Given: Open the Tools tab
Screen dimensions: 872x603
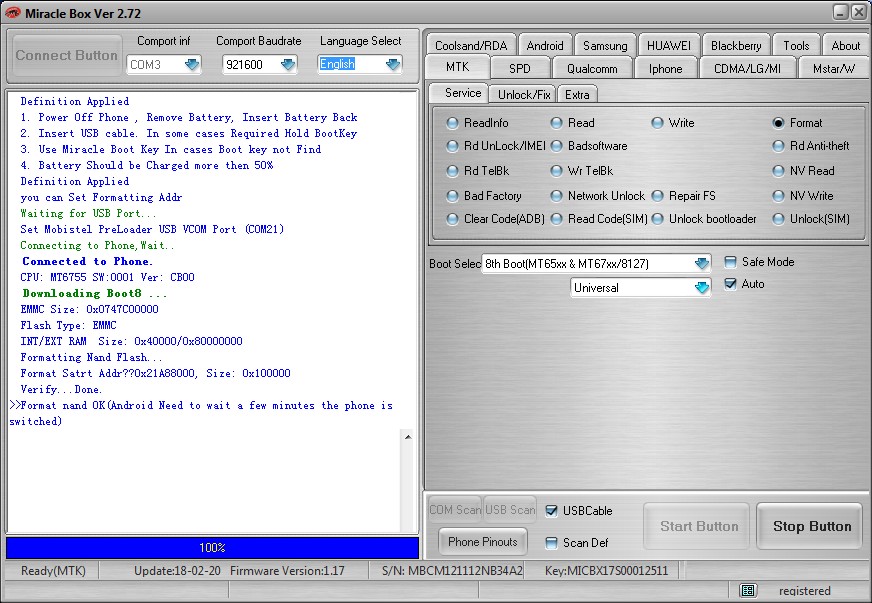Looking at the screenshot, I should (796, 45).
